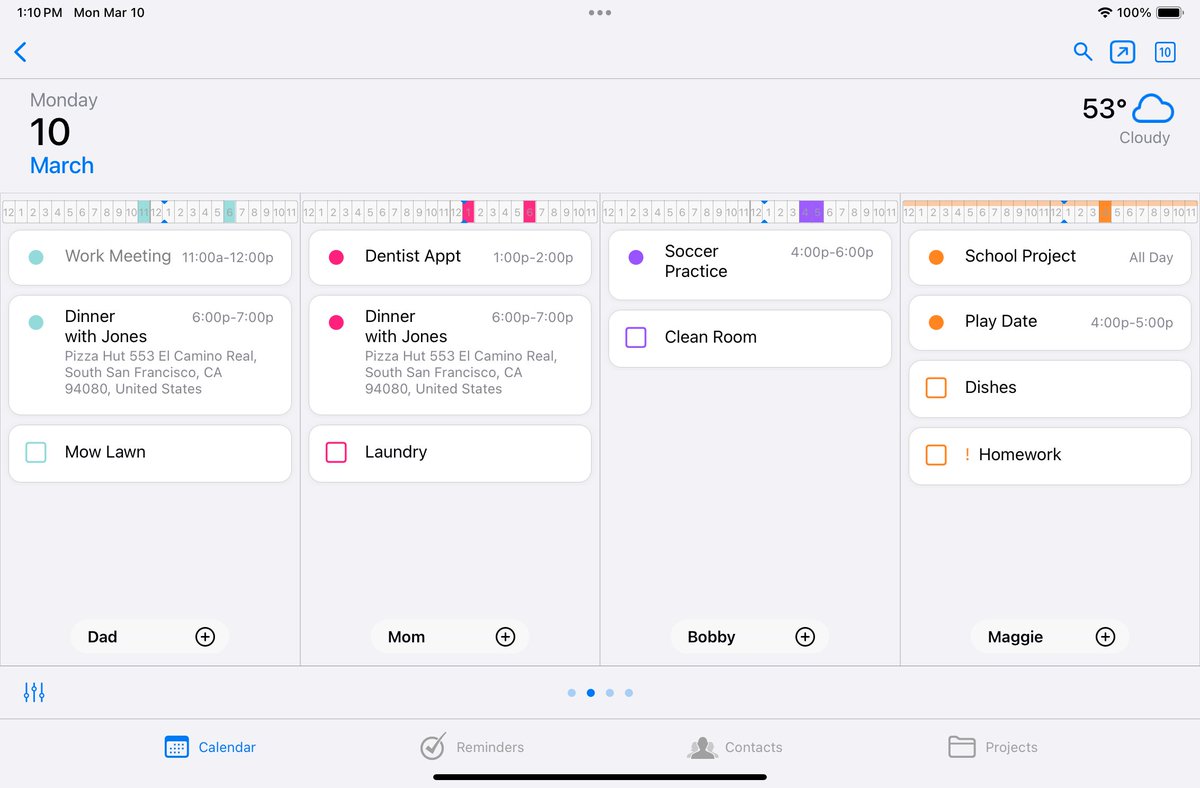The height and width of the screenshot is (788, 1200).
Task: Tap Maggie's plus icon
Action: tap(1105, 636)
